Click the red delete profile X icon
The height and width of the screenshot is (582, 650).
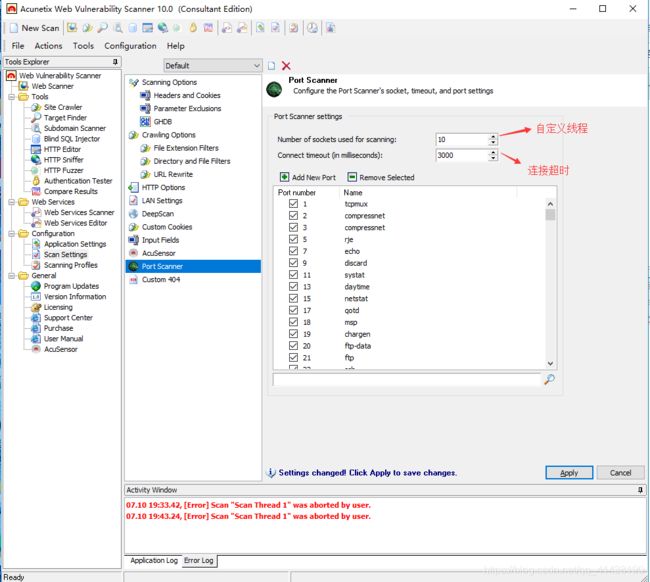(286, 65)
